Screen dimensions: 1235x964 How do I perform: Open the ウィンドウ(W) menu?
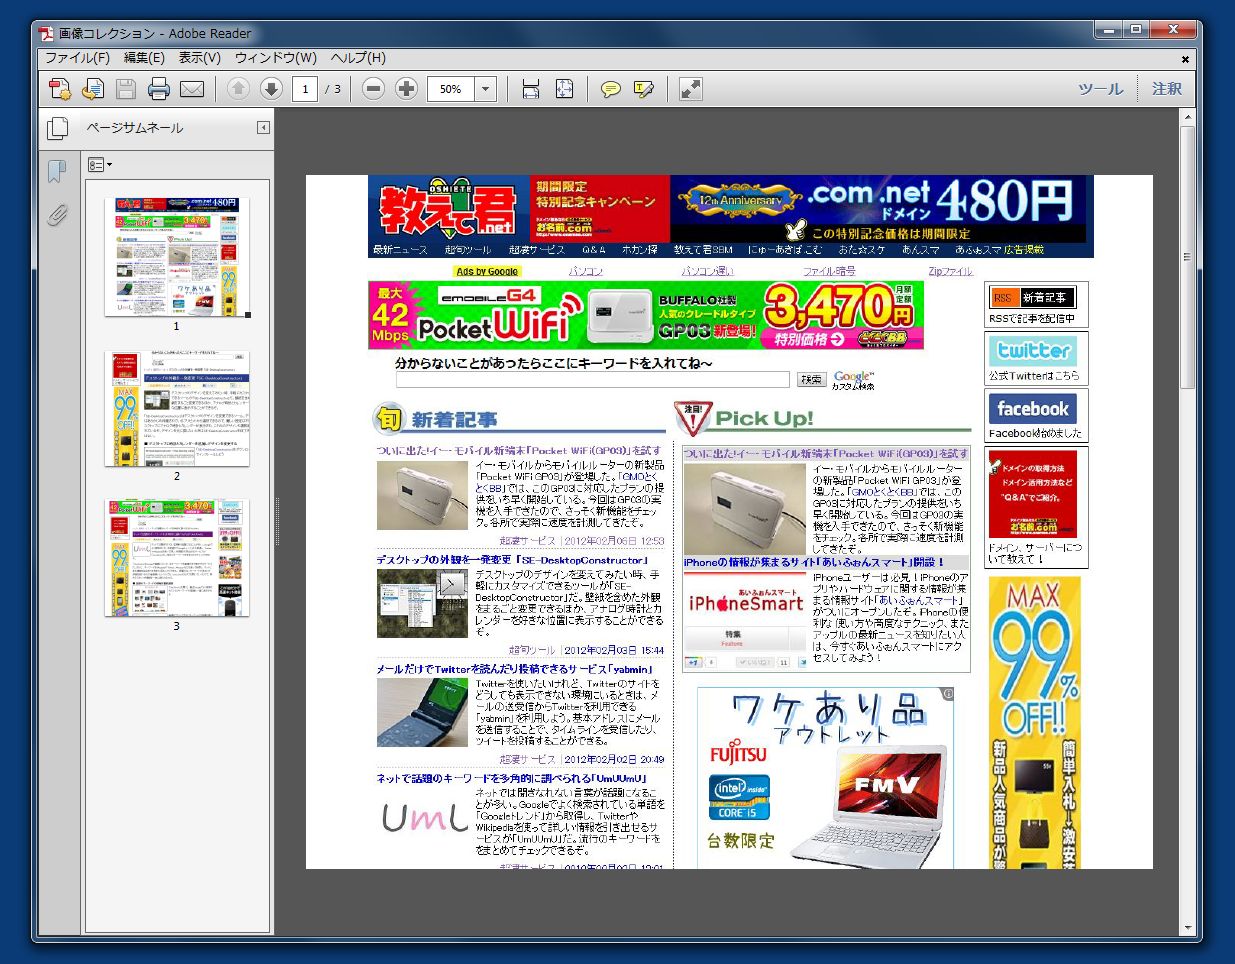pyautogui.click(x=275, y=58)
